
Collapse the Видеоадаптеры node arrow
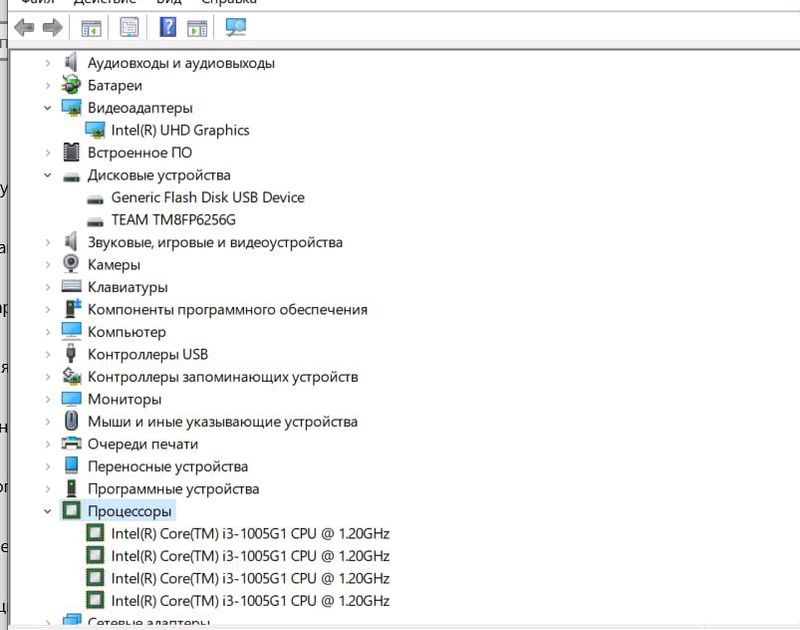[x=47, y=108]
